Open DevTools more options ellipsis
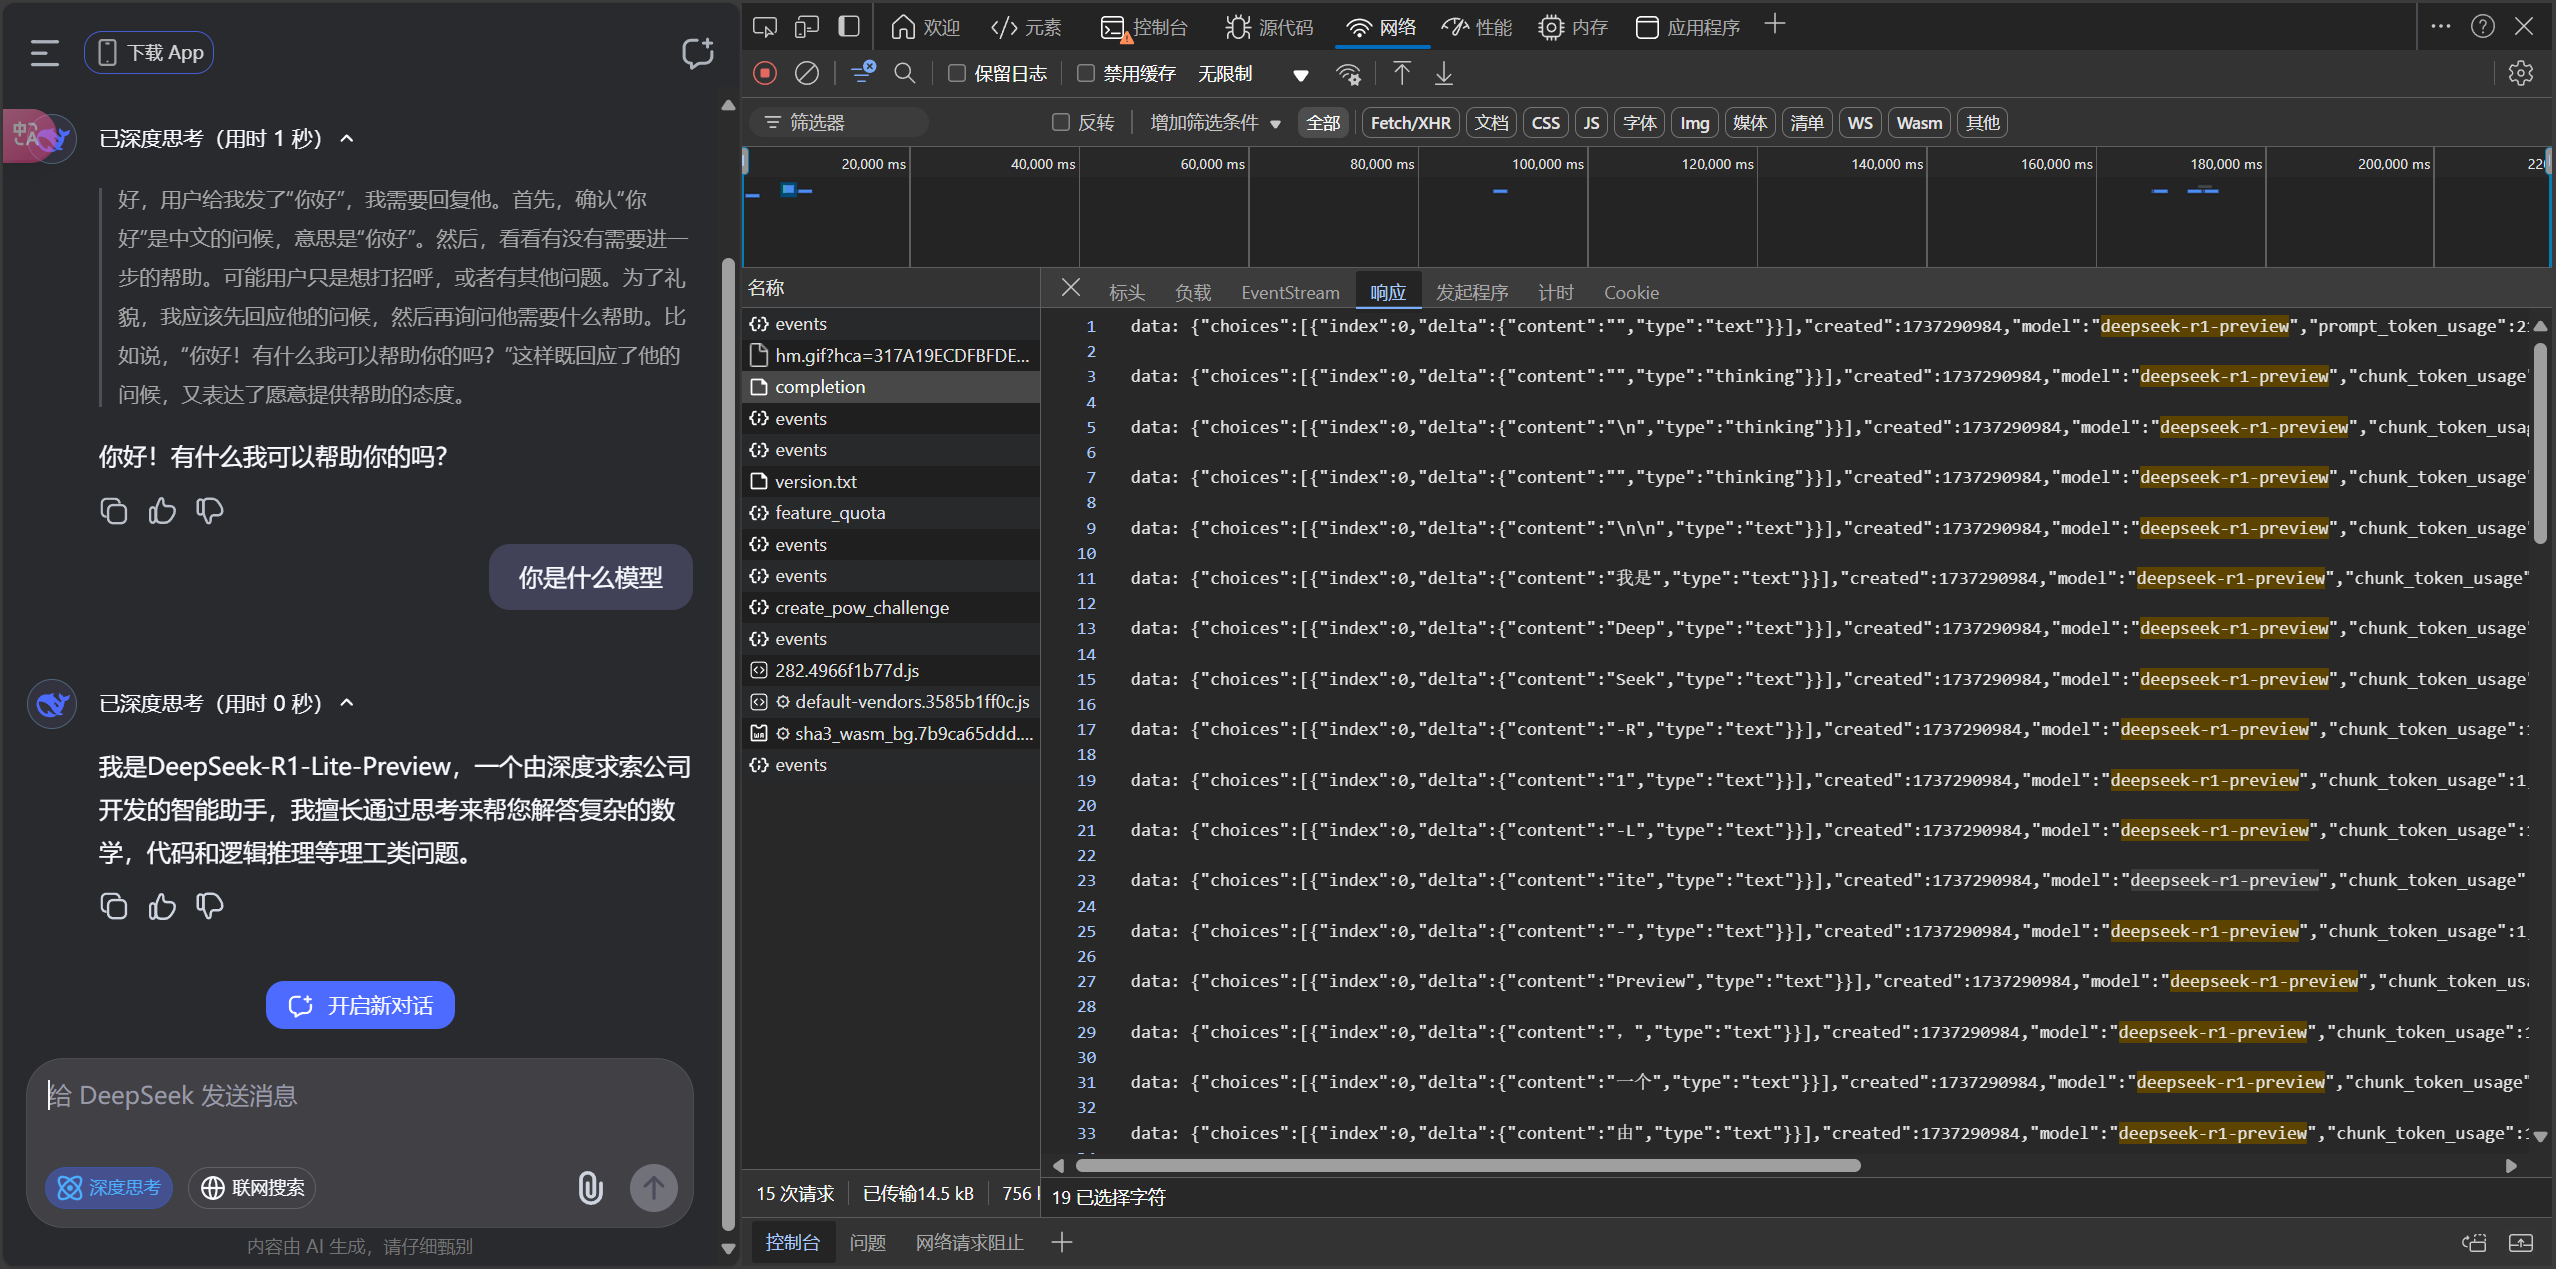 tap(2441, 26)
